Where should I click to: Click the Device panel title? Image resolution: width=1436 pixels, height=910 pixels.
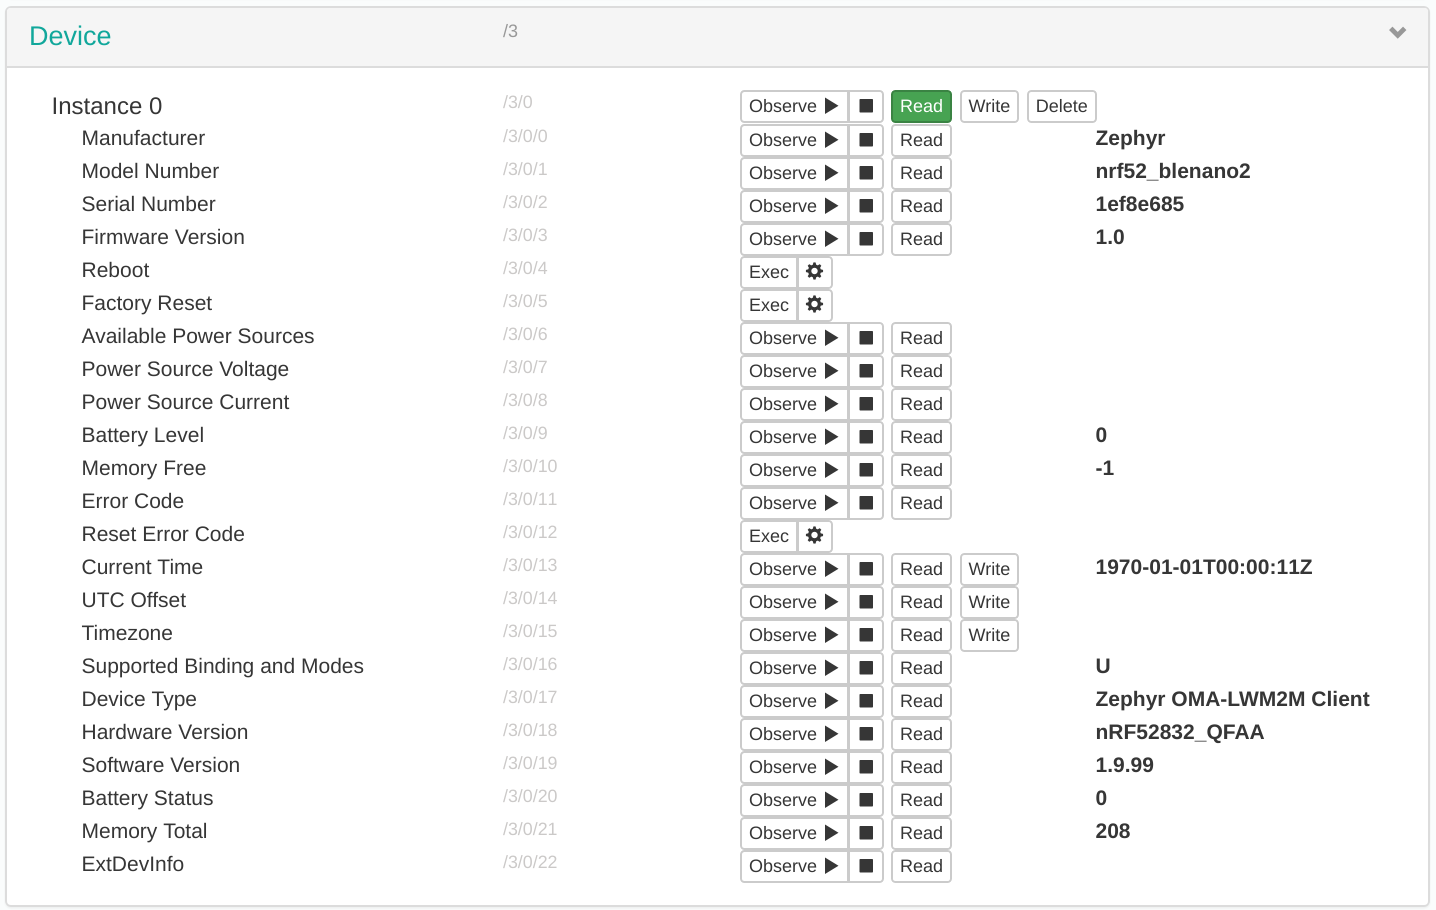(x=70, y=36)
